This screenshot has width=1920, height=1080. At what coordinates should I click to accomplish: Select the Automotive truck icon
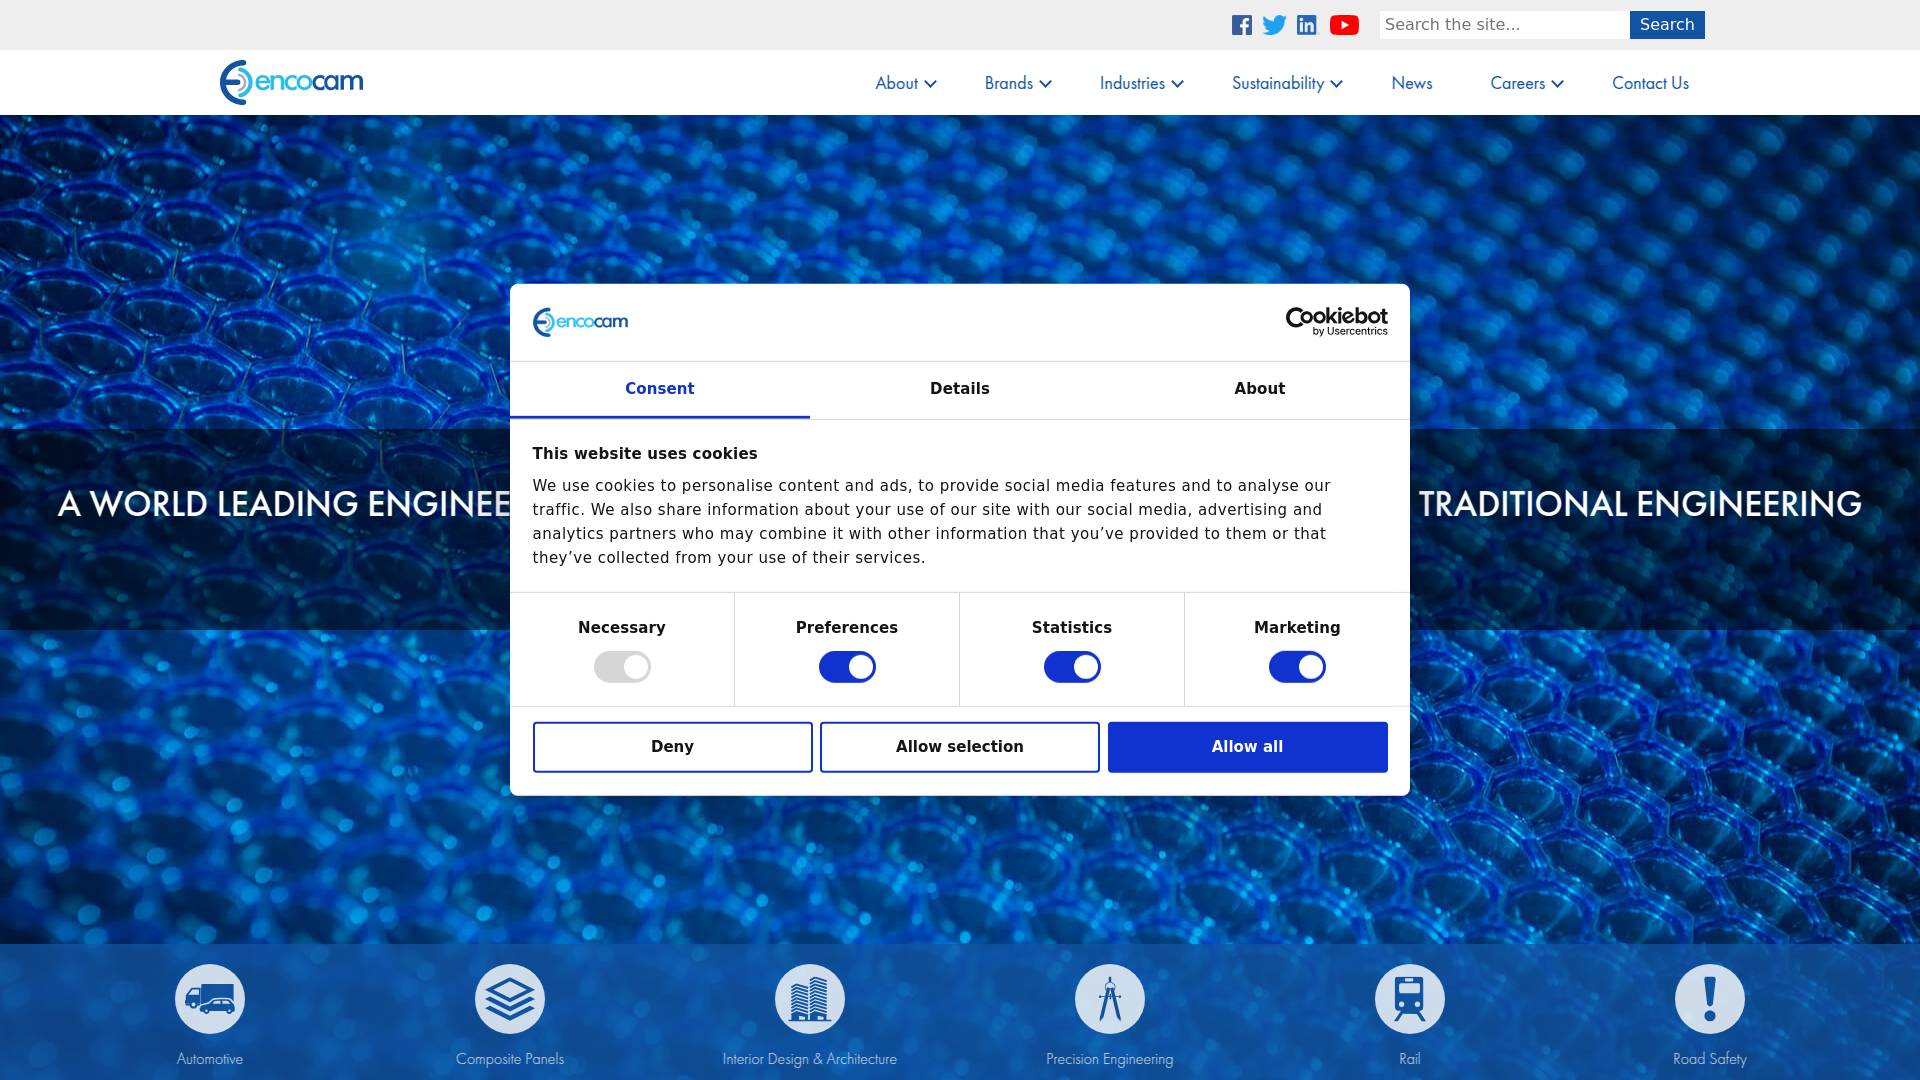209,998
